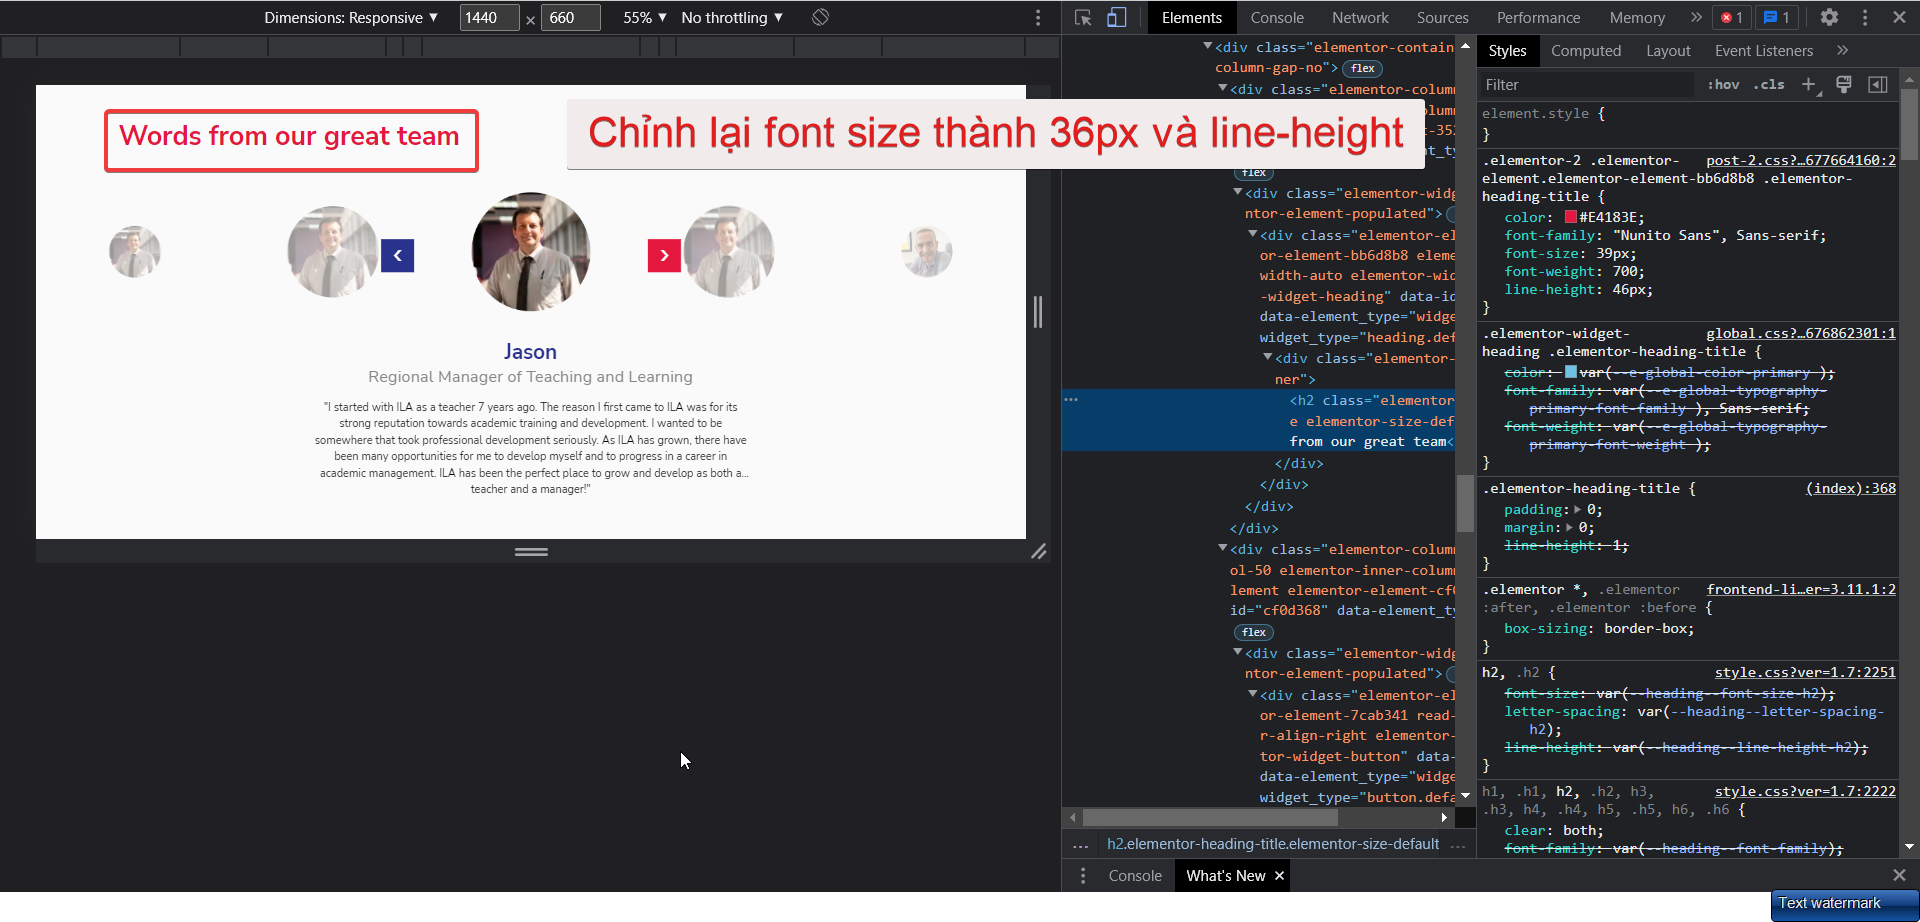1920x922 pixels.
Task: Select the Computed sidebar tab
Action: 1586,51
